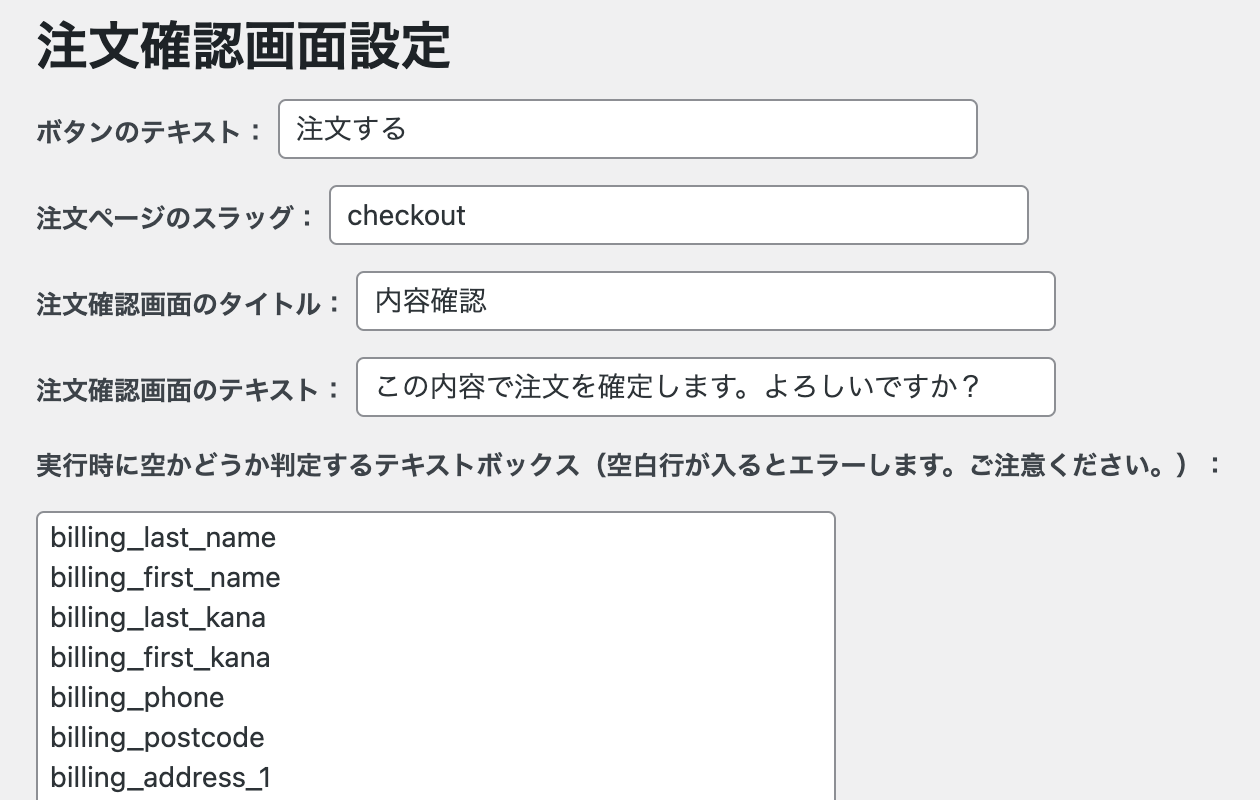Click the word checkout inside the slug field

pos(405,215)
